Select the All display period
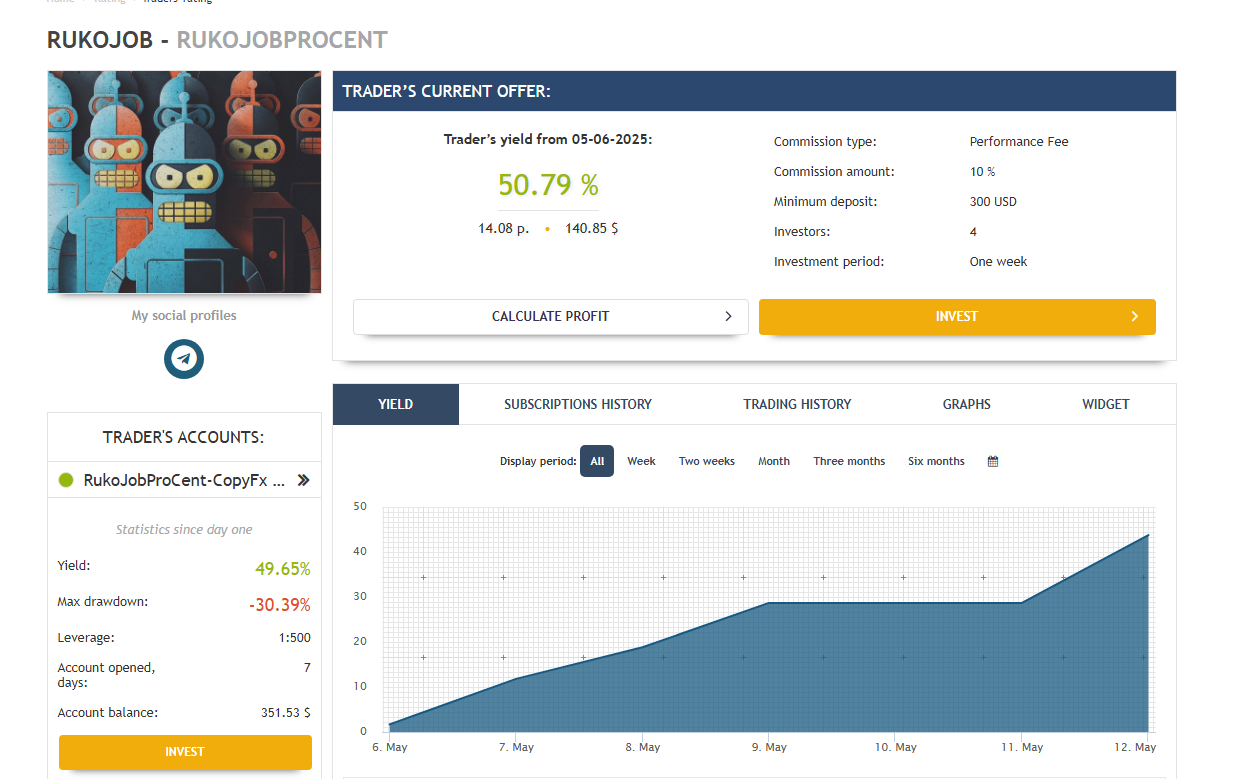The image size is (1236, 779). tap(597, 461)
